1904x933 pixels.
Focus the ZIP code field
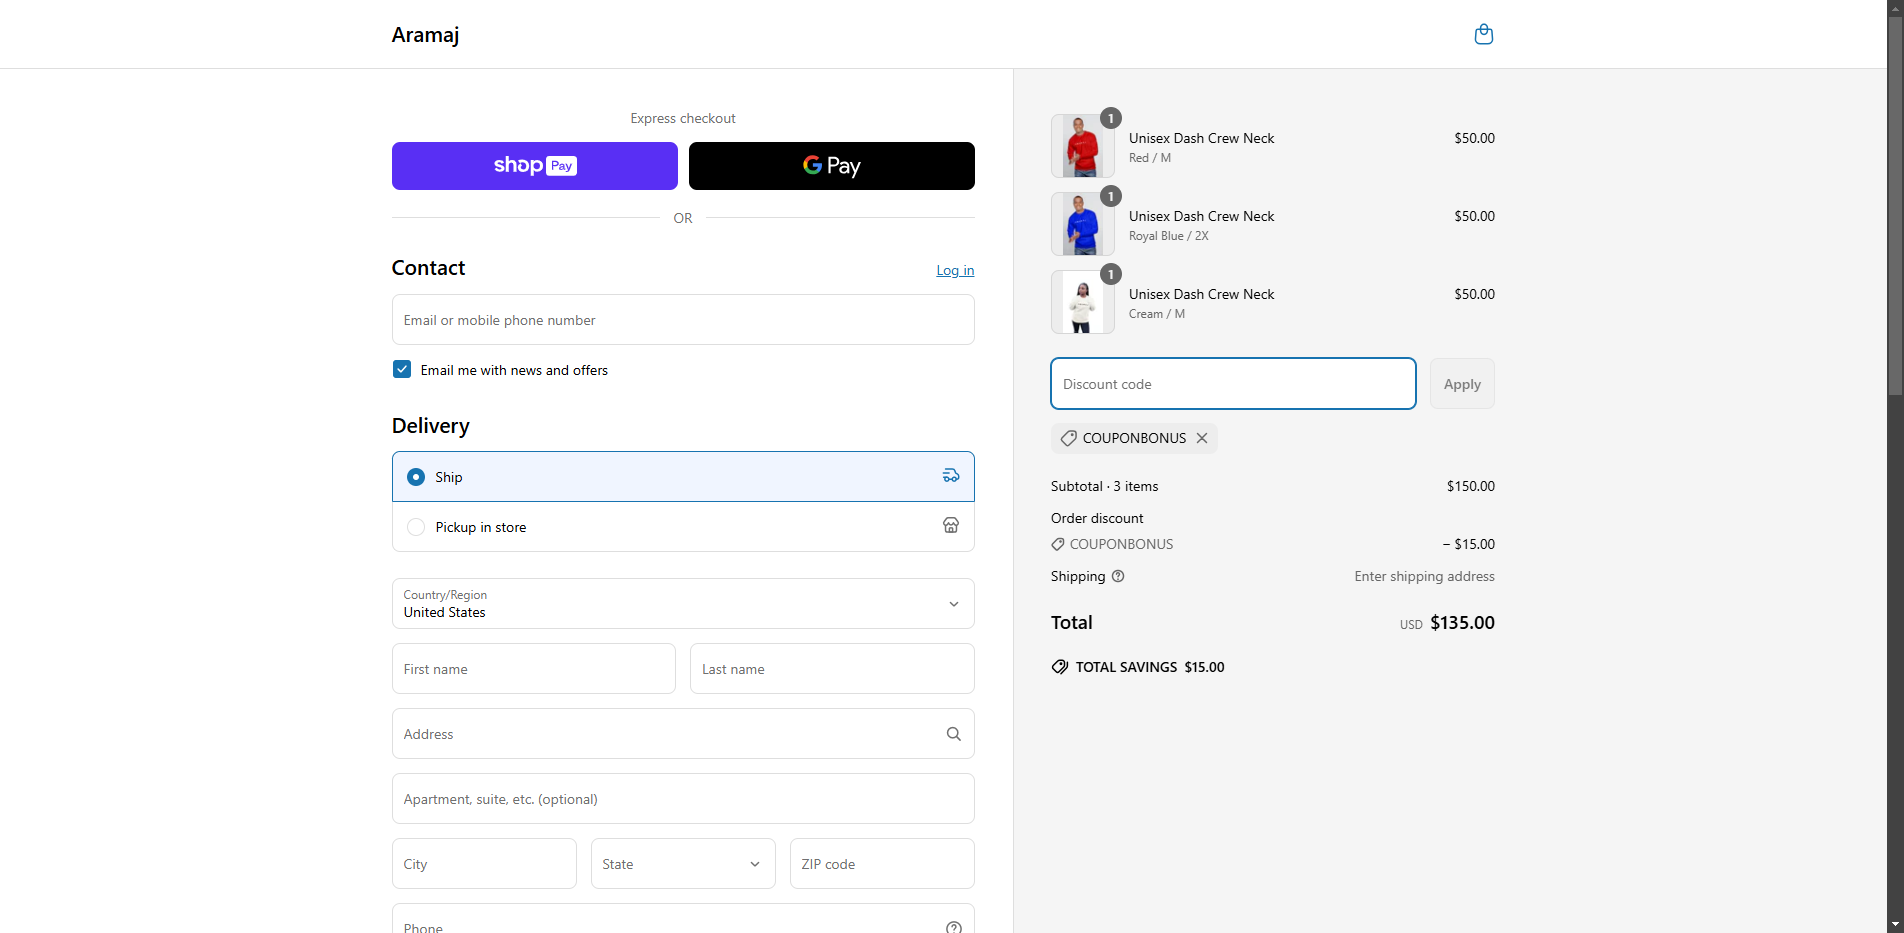(882, 864)
